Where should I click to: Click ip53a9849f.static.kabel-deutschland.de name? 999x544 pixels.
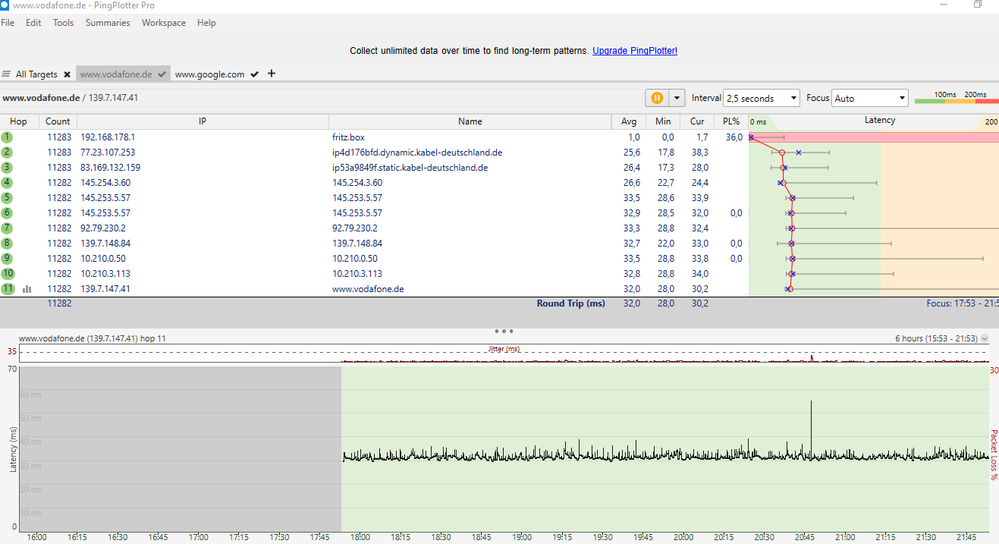[410, 168]
